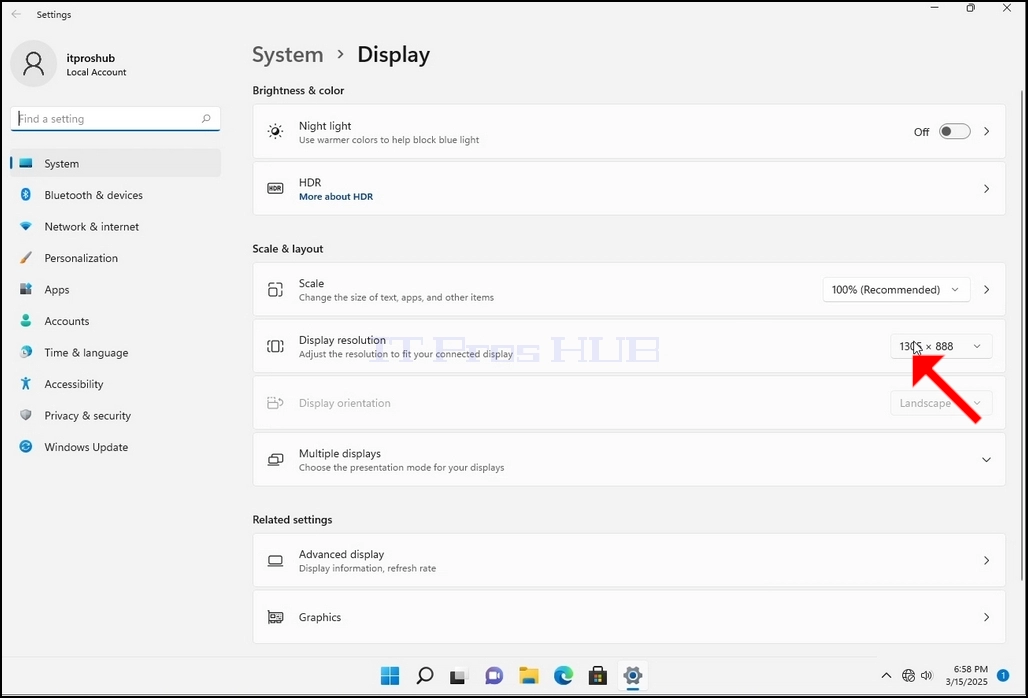Click the Scale row icon
Image resolution: width=1028 pixels, height=698 pixels.
point(275,290)
